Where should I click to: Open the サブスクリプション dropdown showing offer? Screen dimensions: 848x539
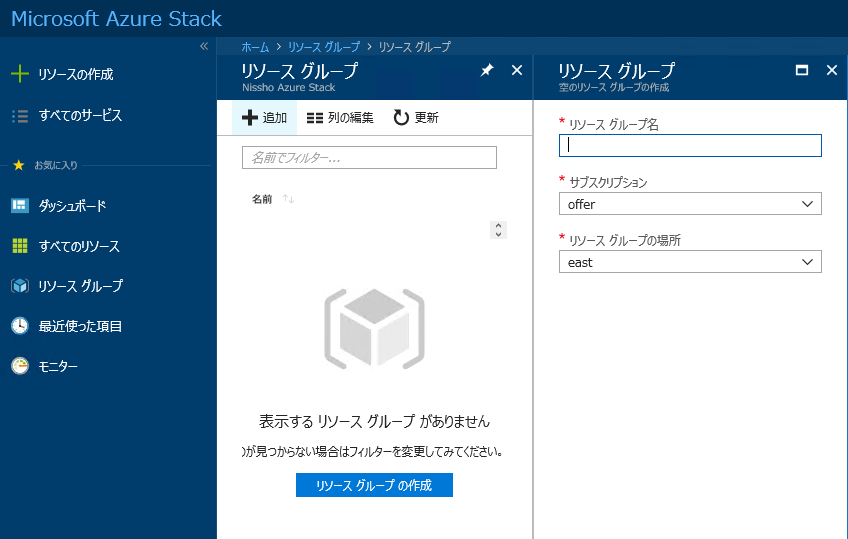690,204
